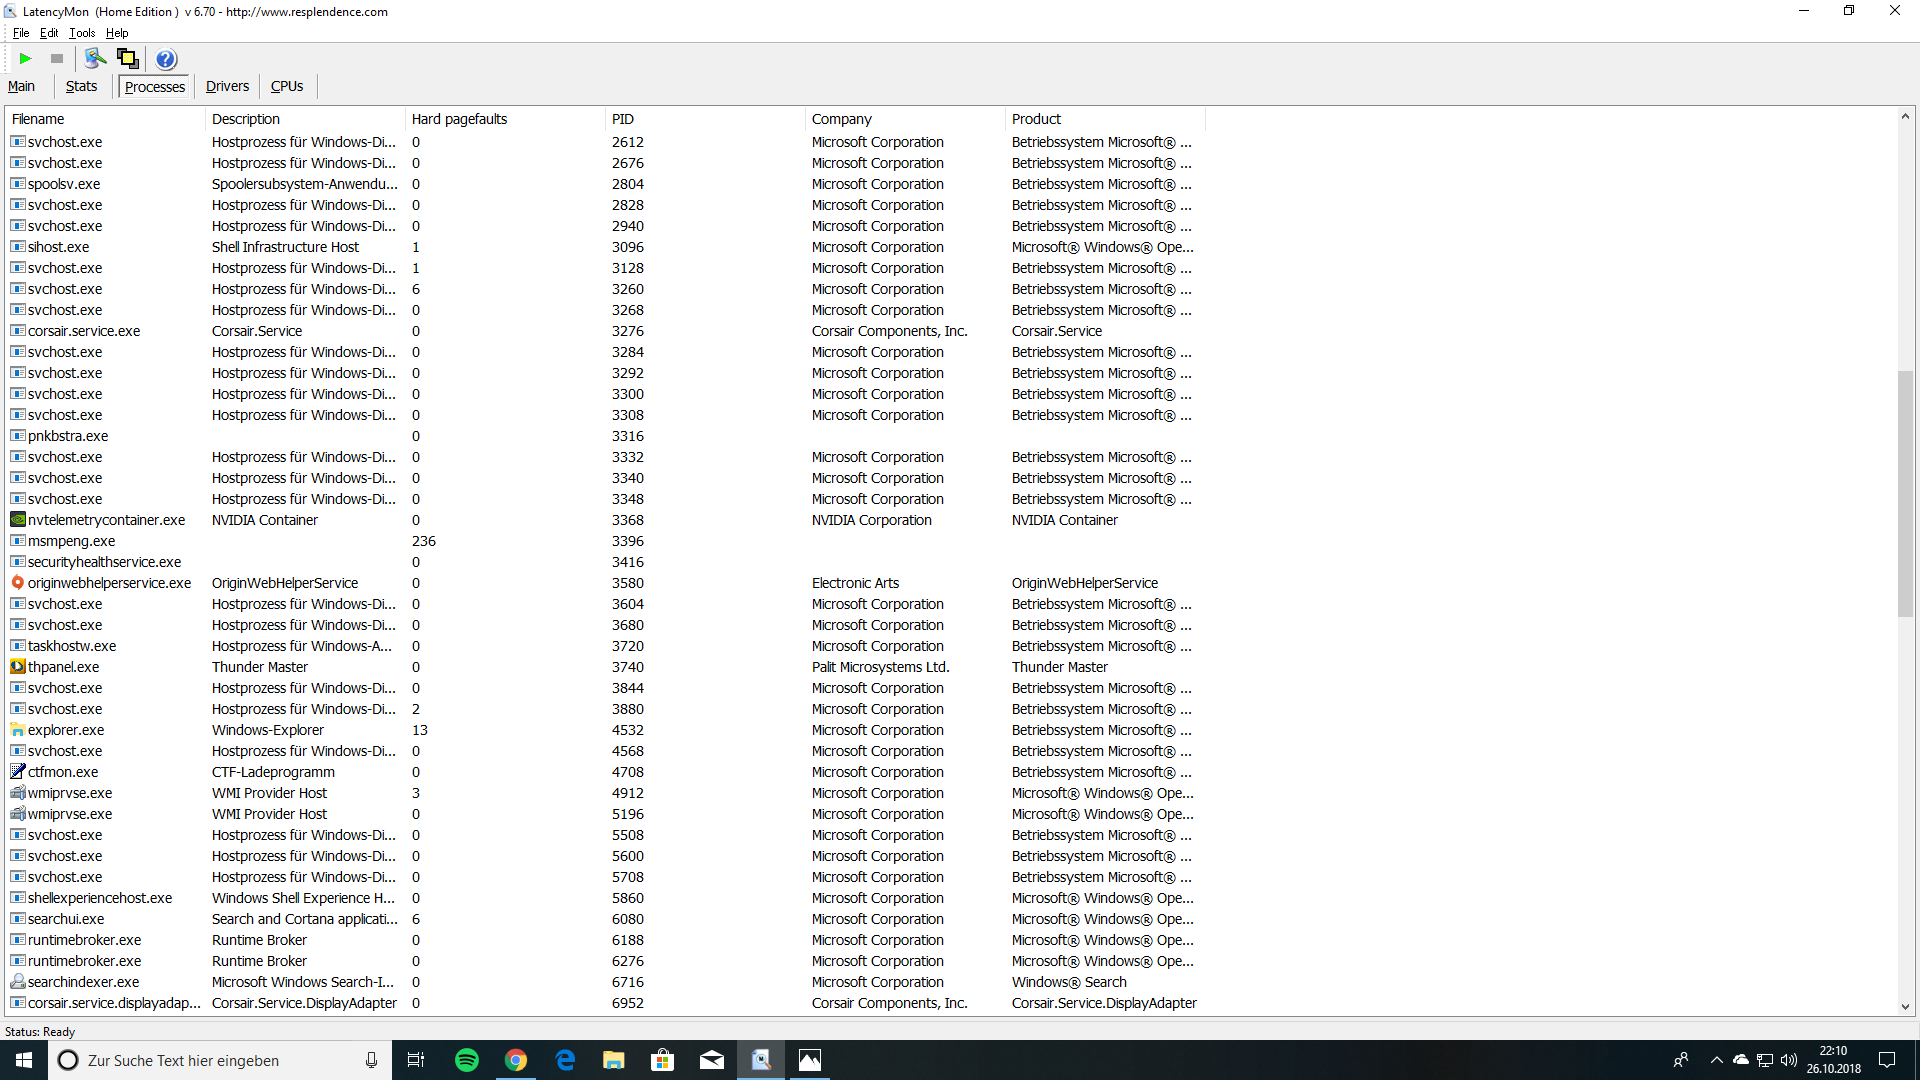Open Spotify from the taskbar
The width and height of the screenshot is (1920, 1080).
coord(467,1060)
